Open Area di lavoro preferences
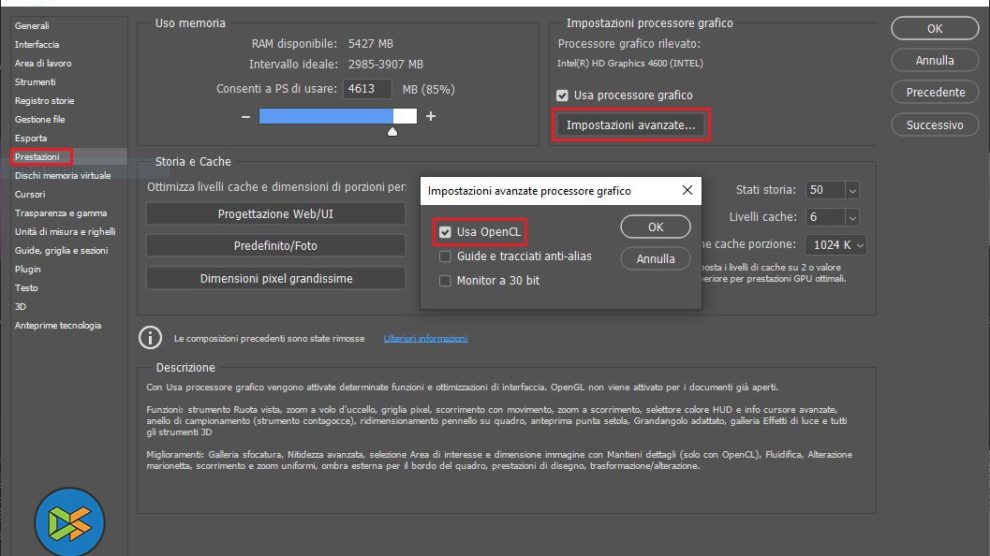The width and height of the screenshot is (990, 556). (x=43, y=63)
